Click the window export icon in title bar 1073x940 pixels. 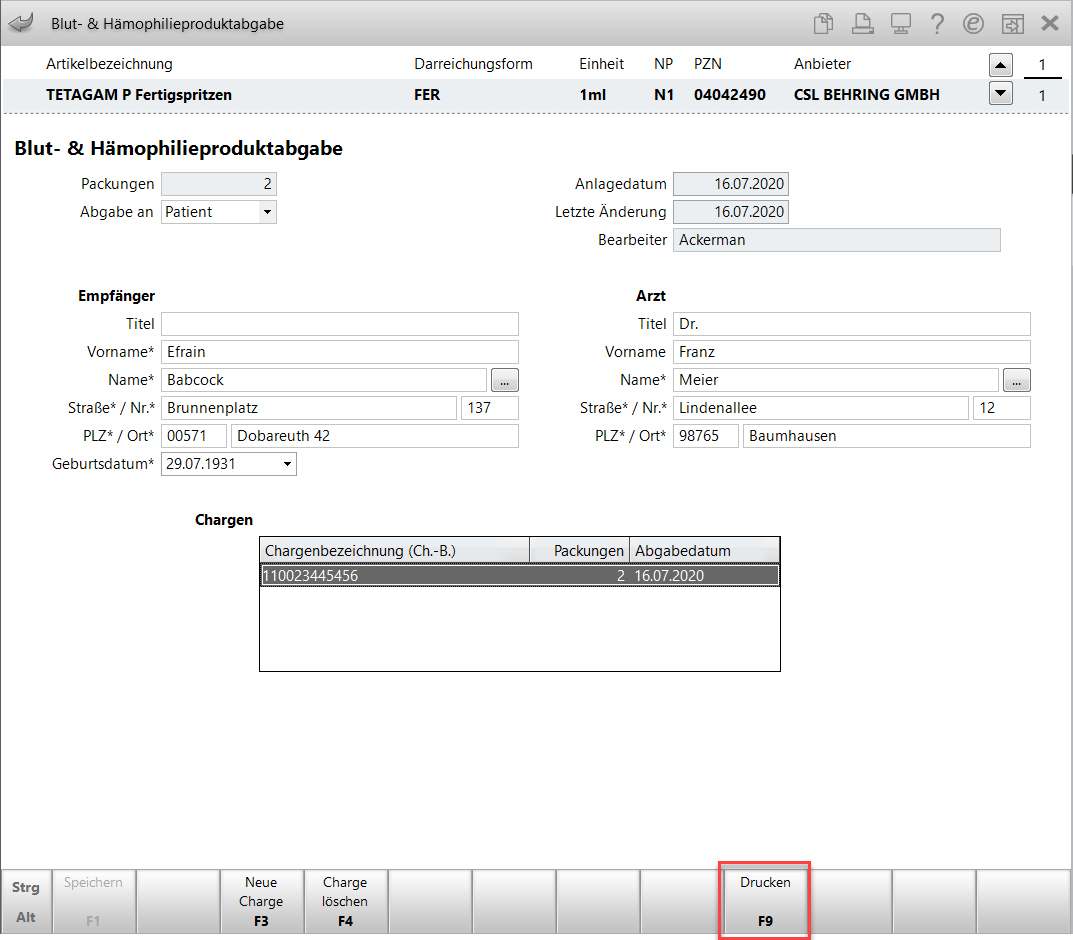tap(1012, 23)
